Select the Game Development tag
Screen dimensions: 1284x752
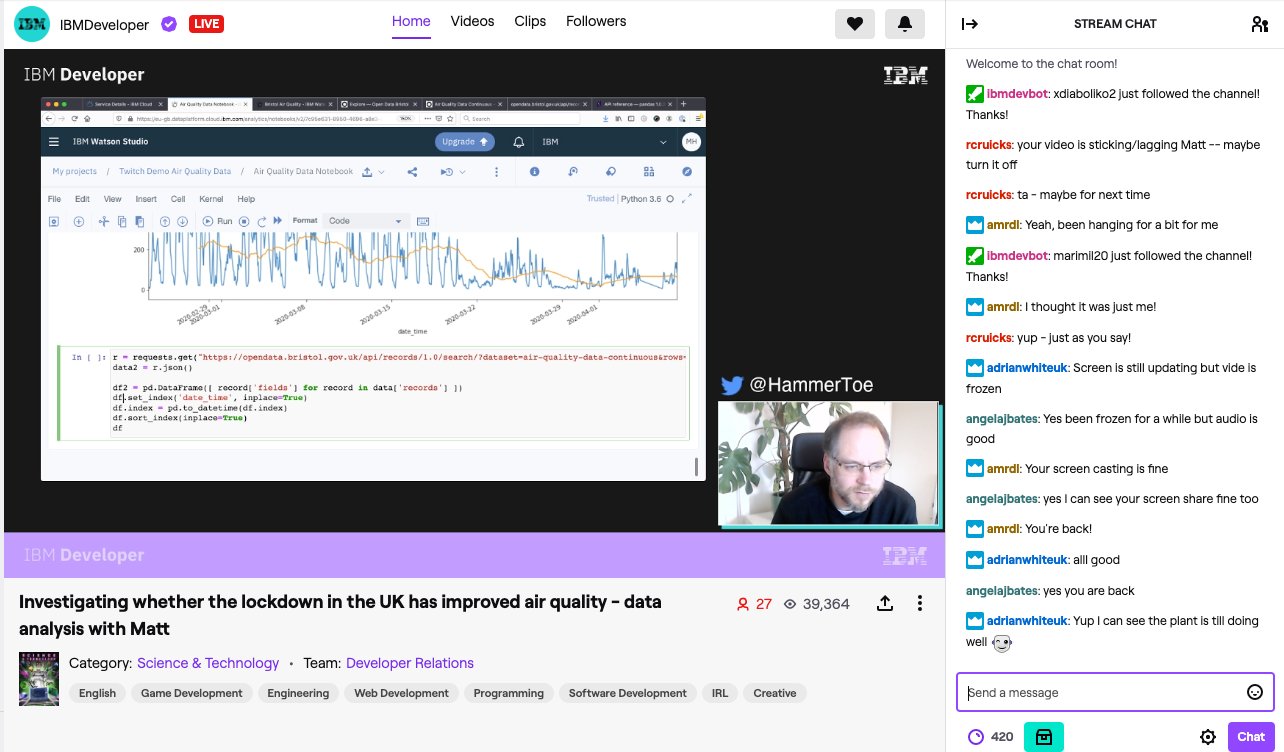pos(192,693)
